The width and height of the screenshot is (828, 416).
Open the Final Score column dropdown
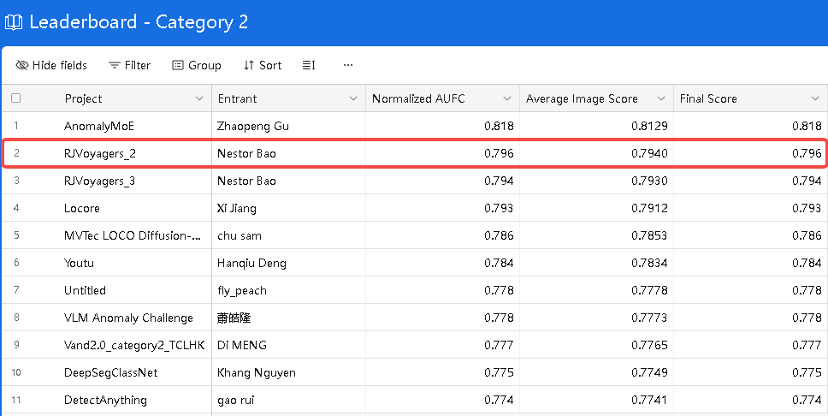pos(815,99)
